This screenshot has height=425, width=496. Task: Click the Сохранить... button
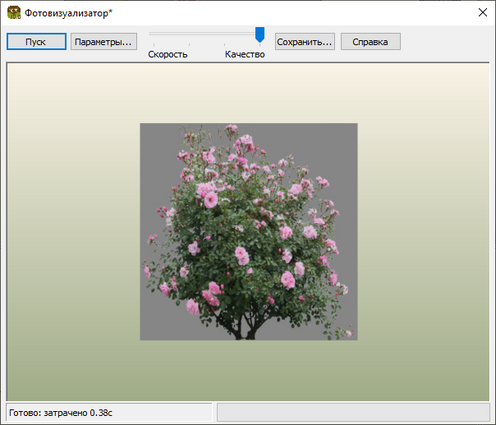coord(305,42)
